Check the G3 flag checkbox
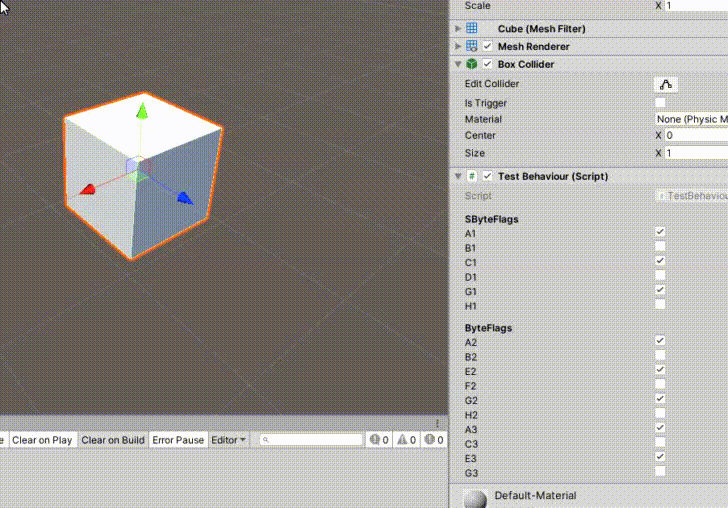728x508 pixels. pyautogui.click(x=660, y=471)
